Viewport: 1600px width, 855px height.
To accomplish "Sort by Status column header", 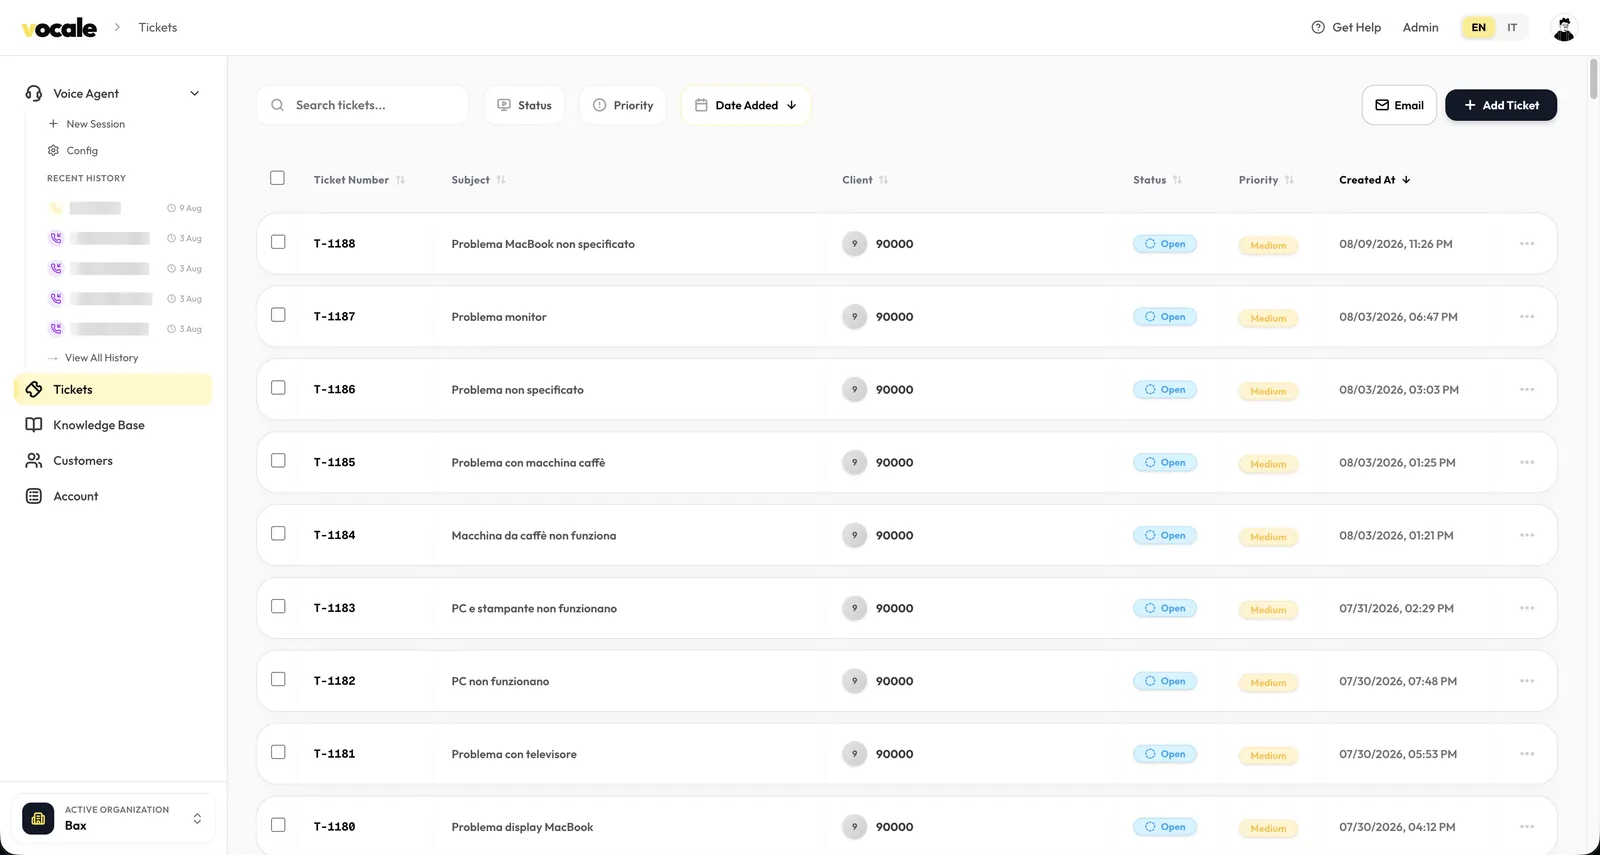I will [x=1157, y=180].
